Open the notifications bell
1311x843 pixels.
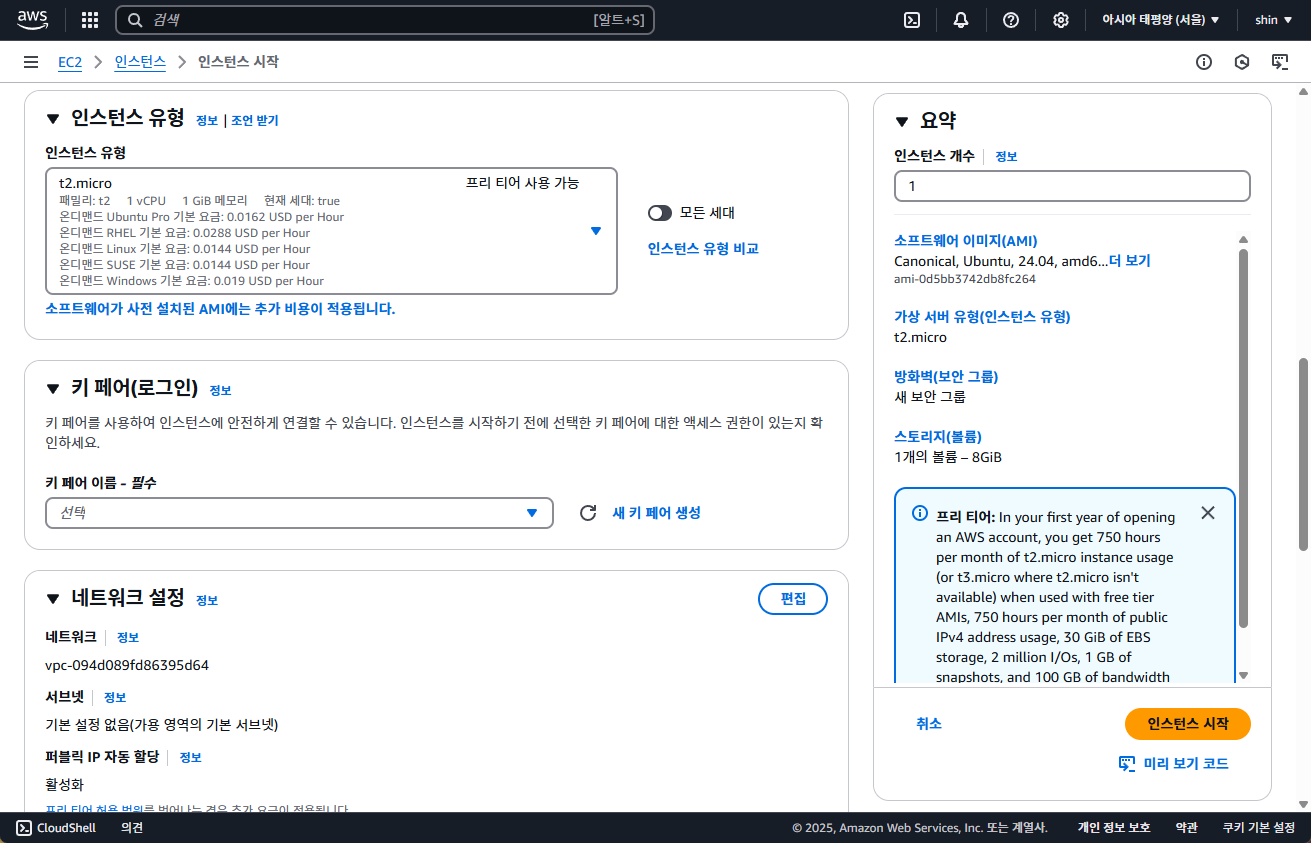coord(961,20)
